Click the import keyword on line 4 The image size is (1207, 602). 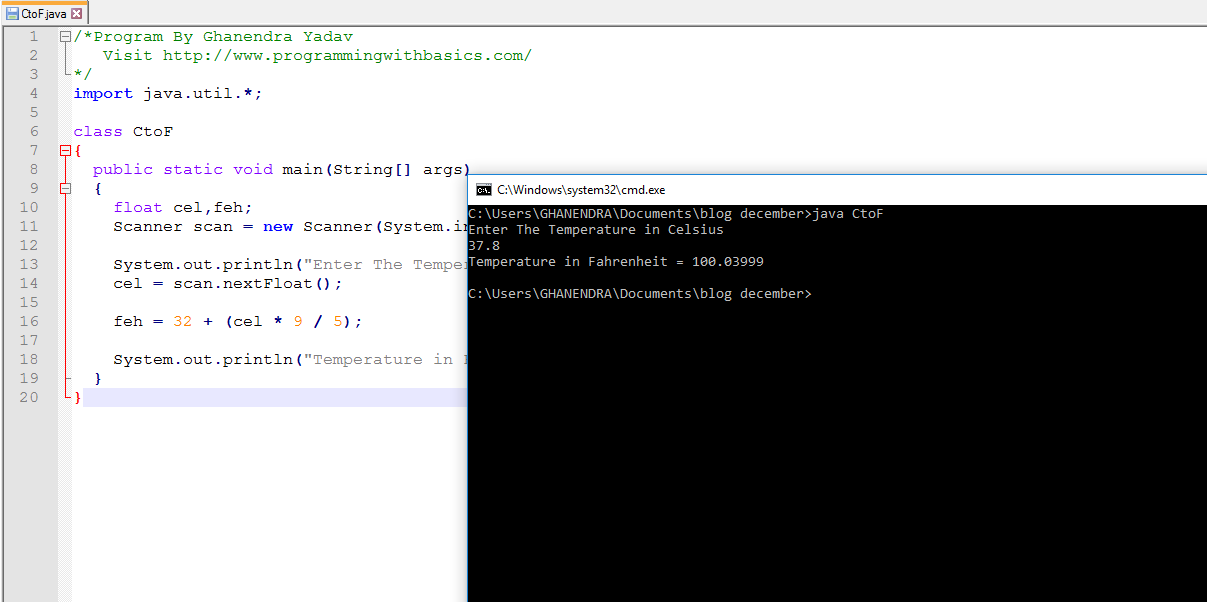pos(103,93)
